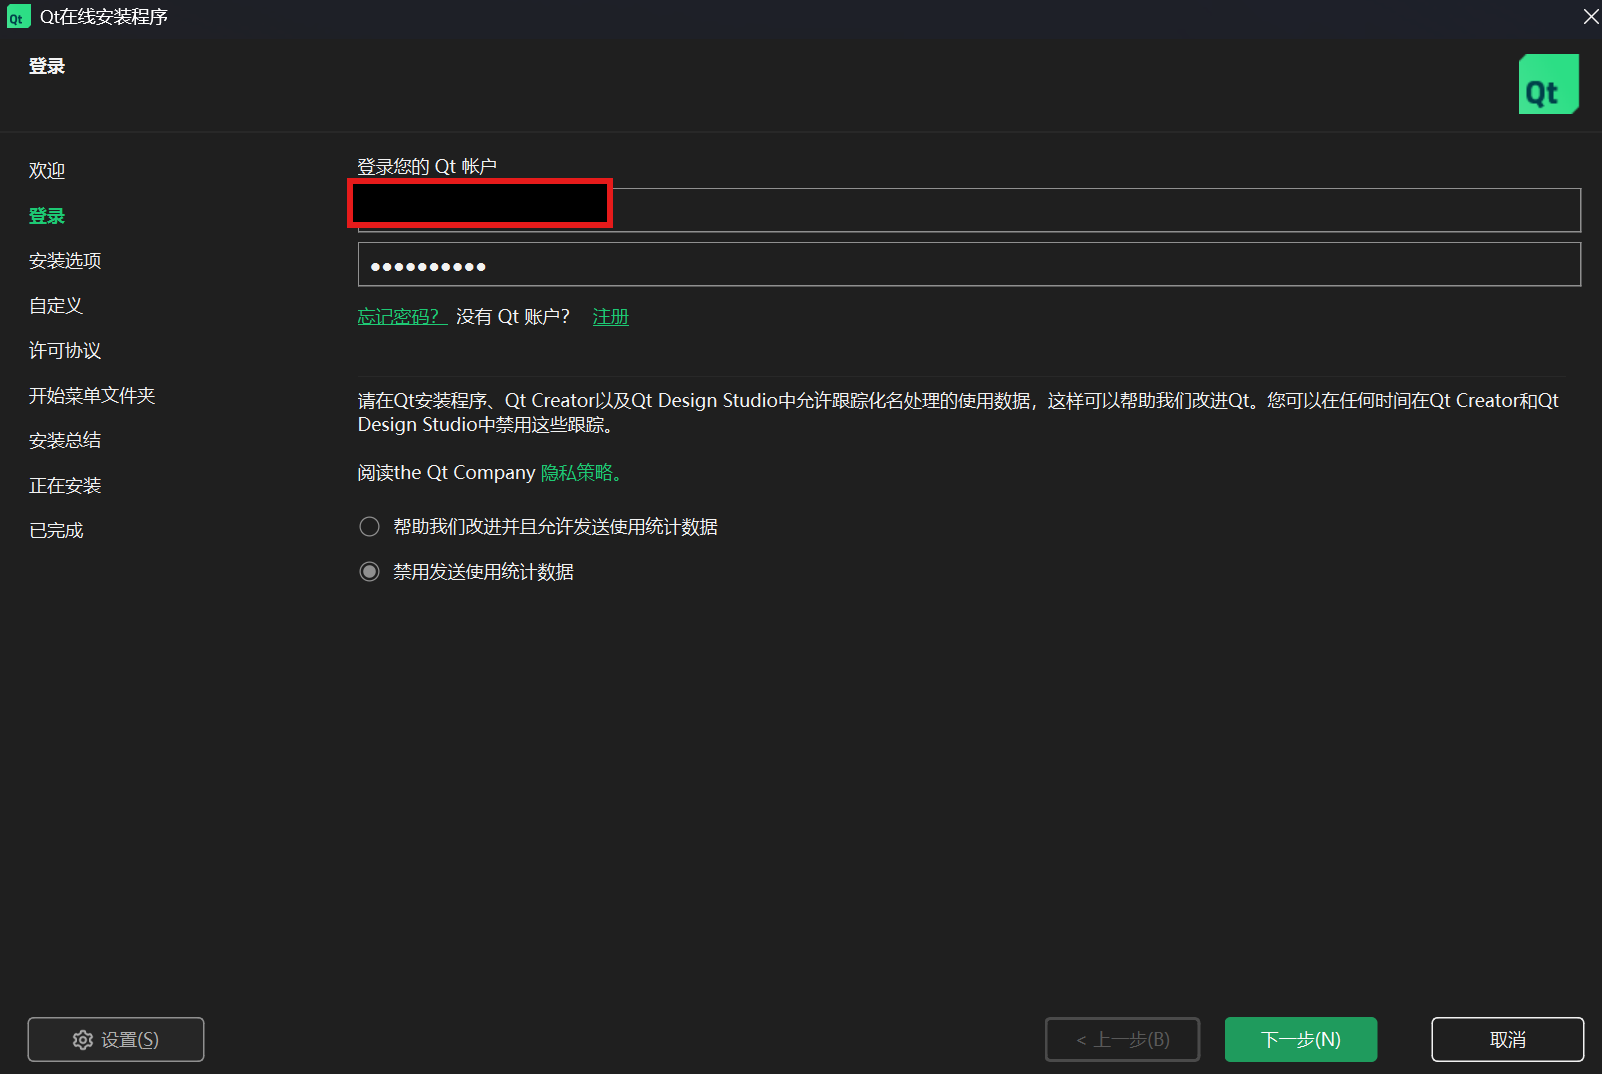This screenshot has height=1074, width=1602.
Task: Click the 安装选项 step in the sidebar
Action: 65,261
